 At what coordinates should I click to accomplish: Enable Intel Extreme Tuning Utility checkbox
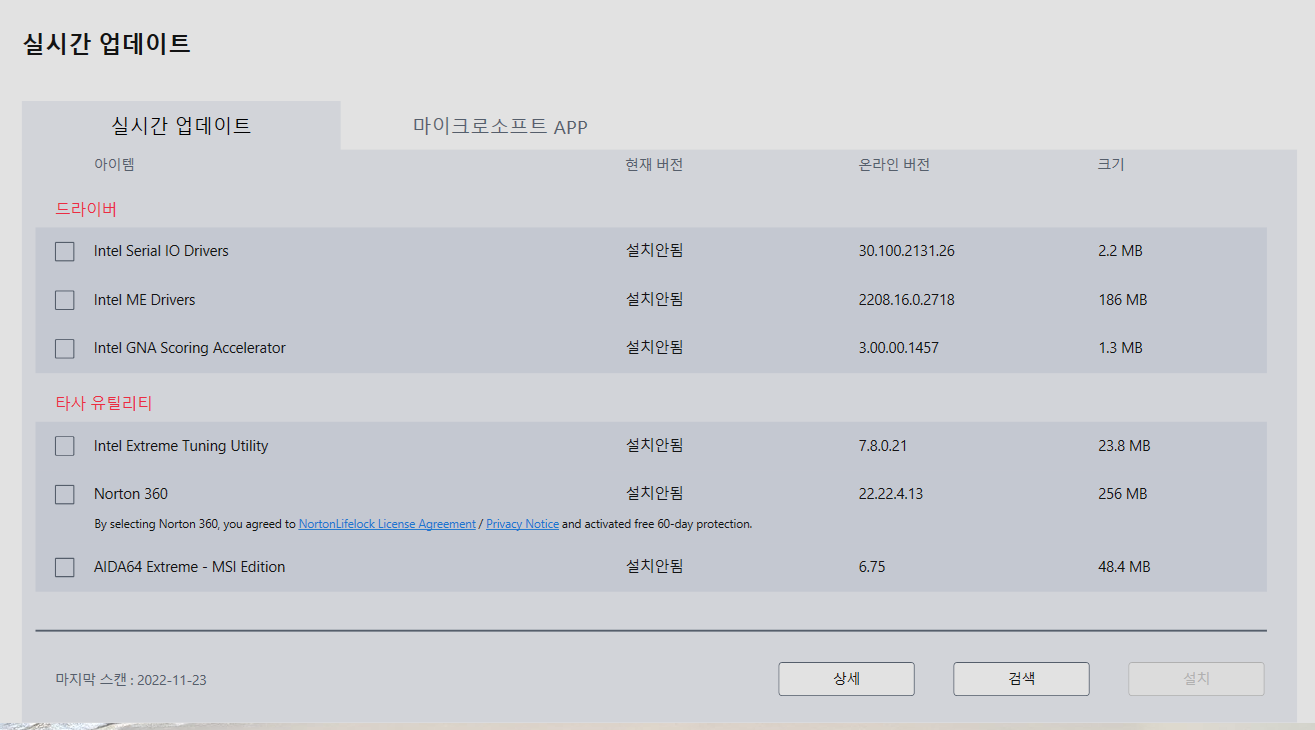[65, 446]
